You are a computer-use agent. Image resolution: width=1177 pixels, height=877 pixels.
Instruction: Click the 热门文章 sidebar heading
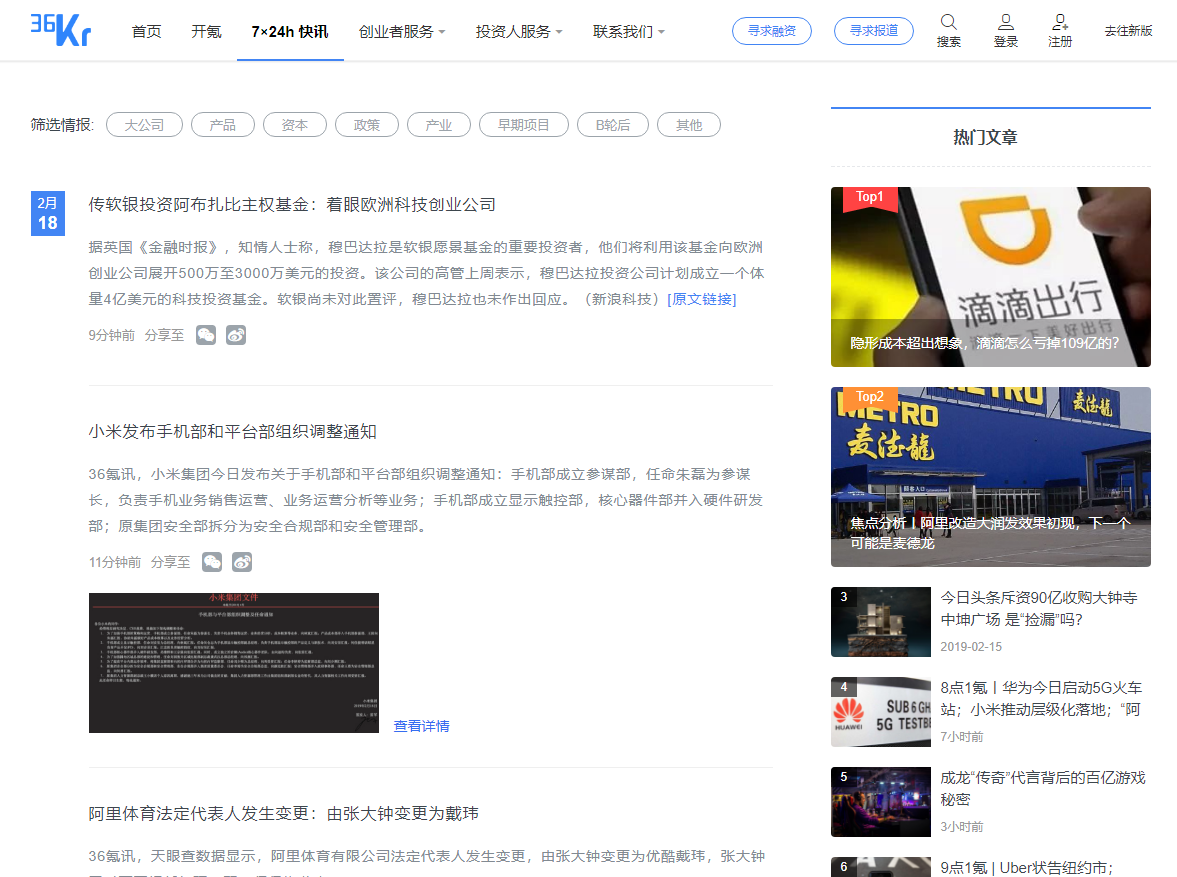click(x=986, y=137)
